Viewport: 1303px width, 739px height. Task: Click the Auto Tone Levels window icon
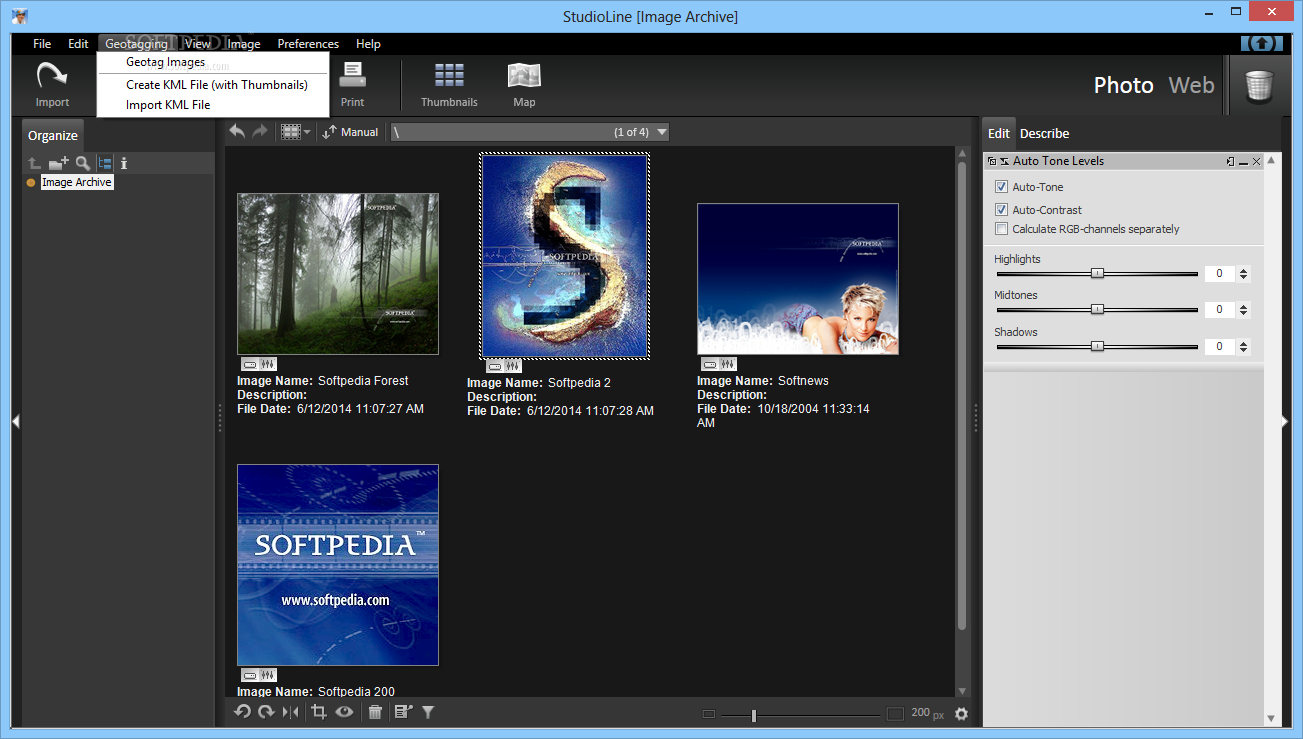pyautogui.click(x=991, y=161)
